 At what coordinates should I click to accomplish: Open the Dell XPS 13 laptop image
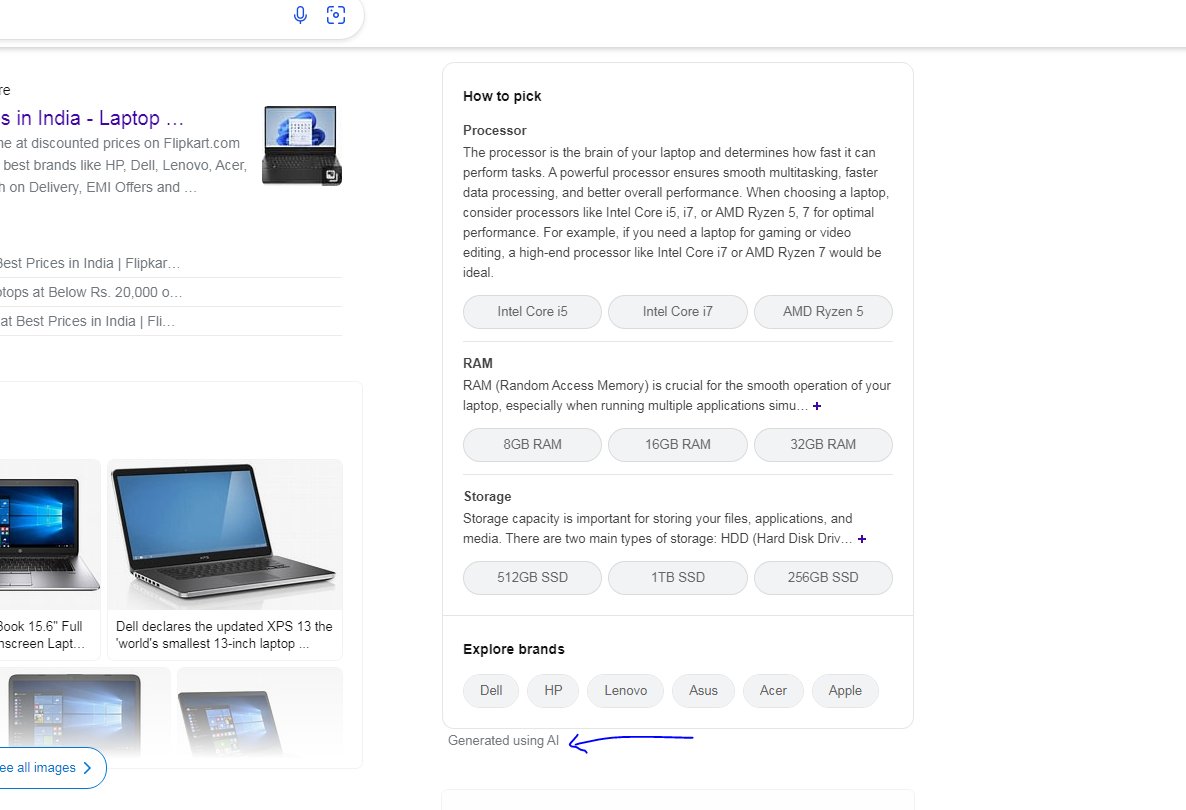pyautogui.click(x=224, y=535)
